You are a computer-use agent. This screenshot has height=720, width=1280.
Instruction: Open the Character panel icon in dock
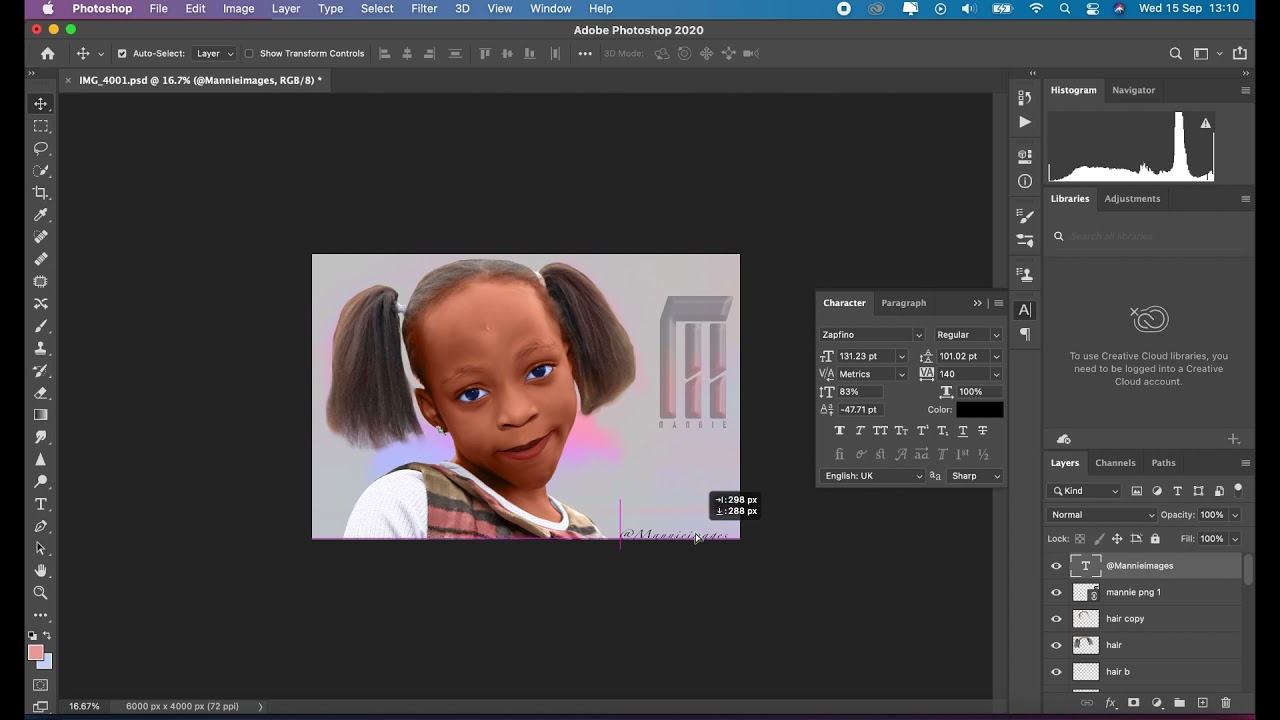tap(1025, 310)
